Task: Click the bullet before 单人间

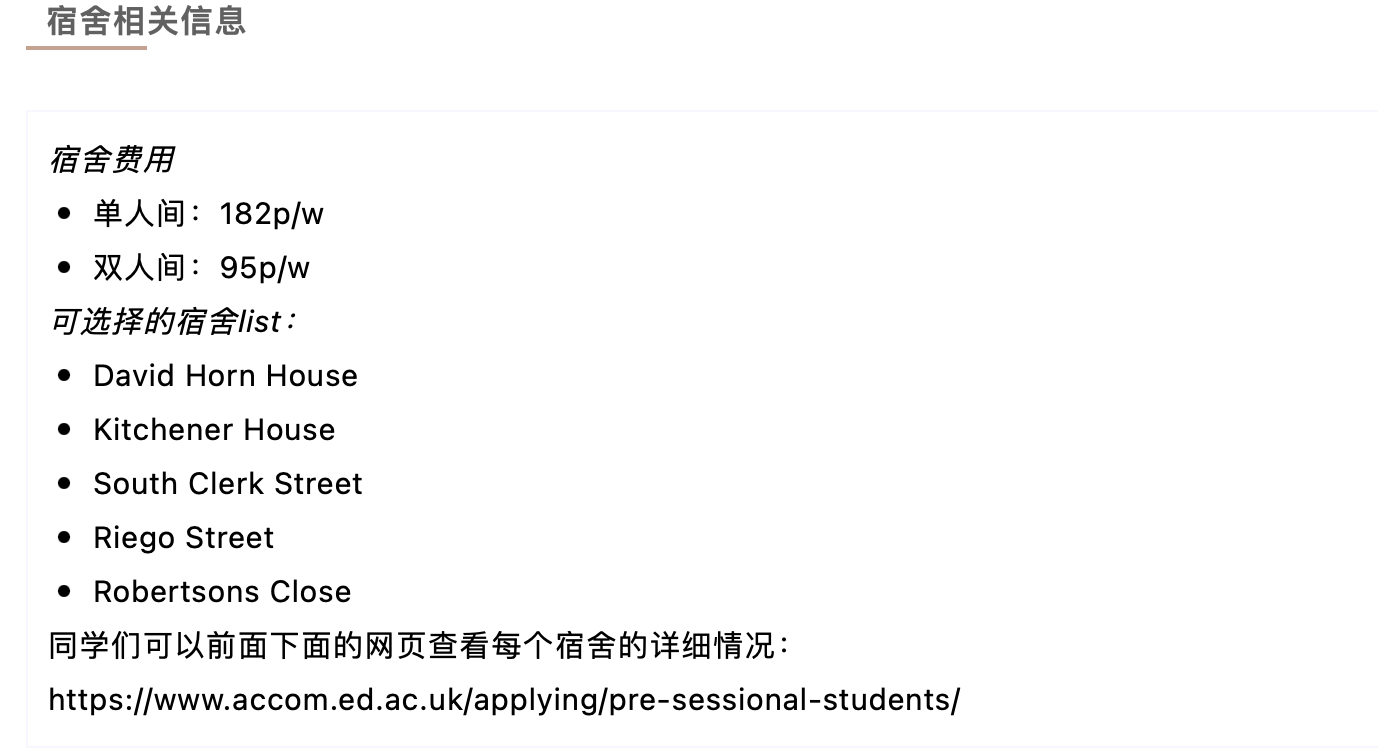Action: coord(65,213)
